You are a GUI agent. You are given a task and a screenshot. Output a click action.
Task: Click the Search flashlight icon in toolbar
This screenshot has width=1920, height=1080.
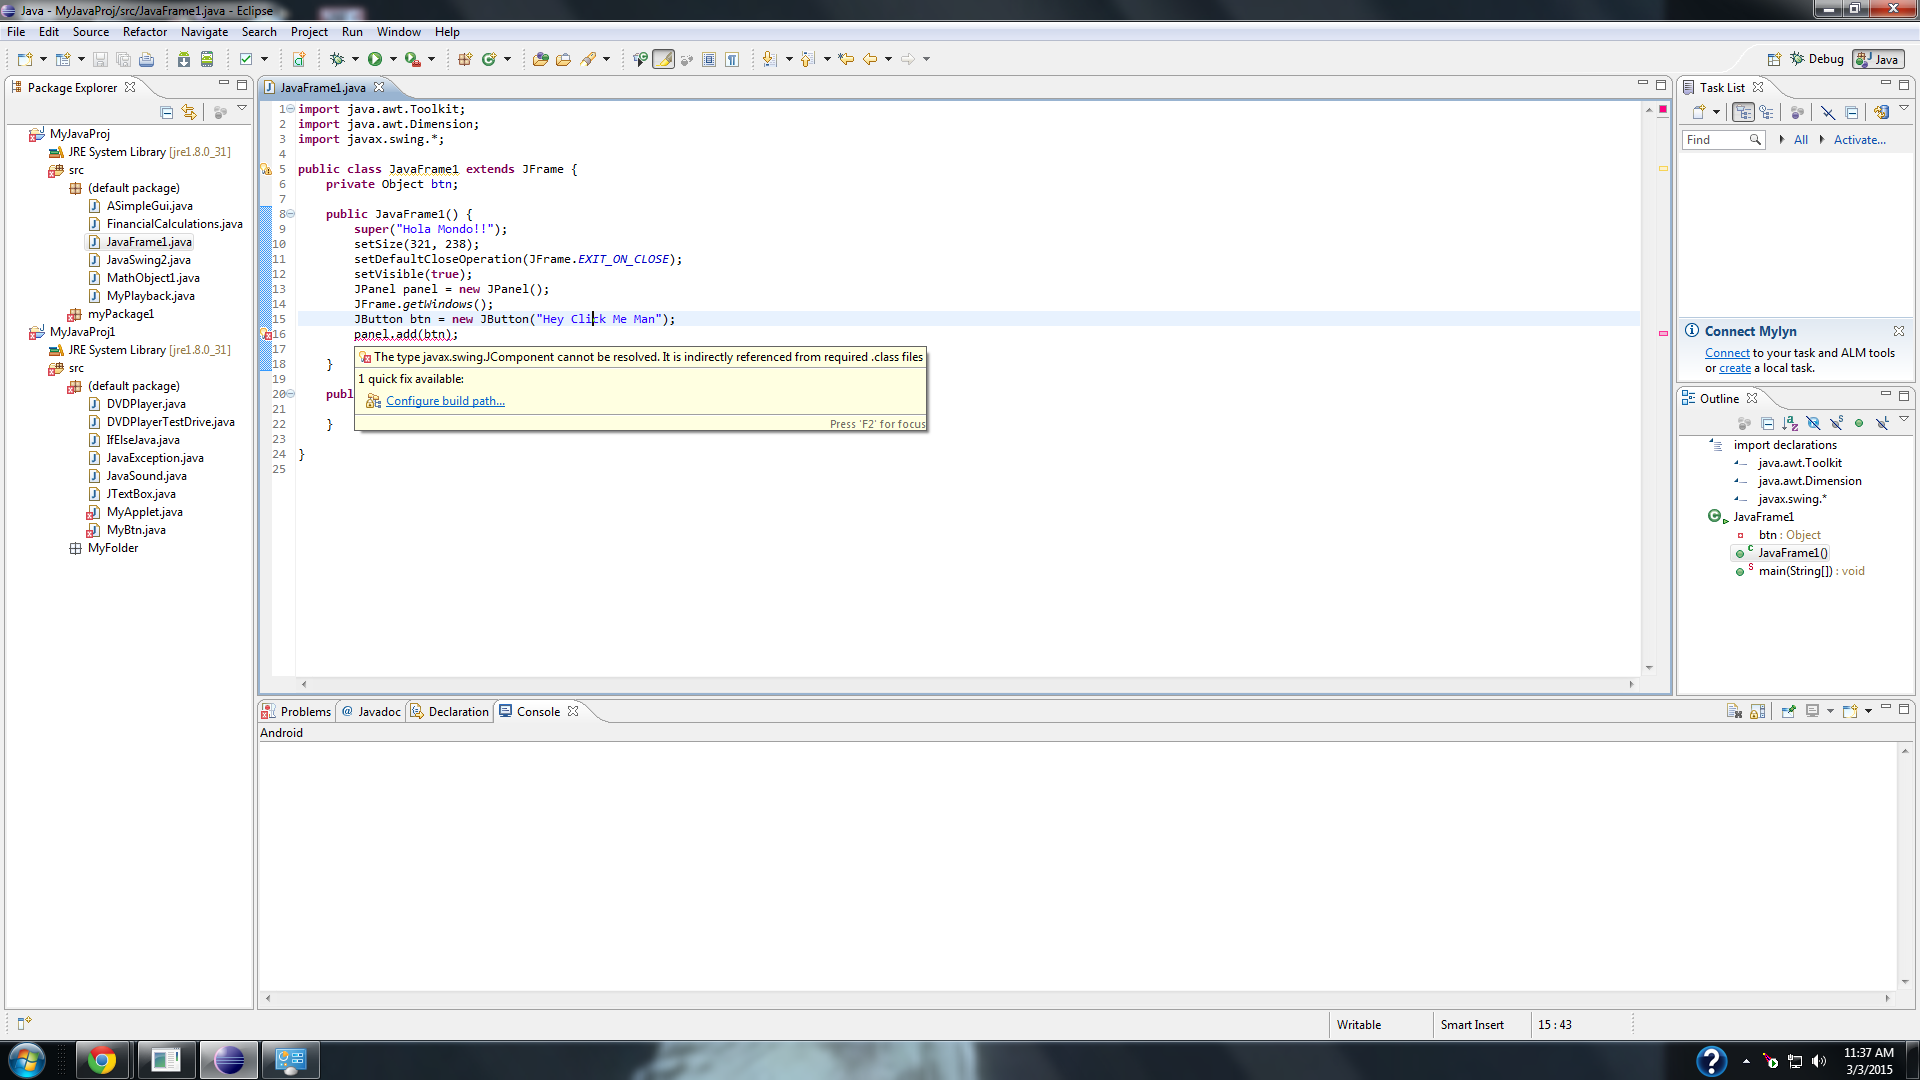click(588, 60)
